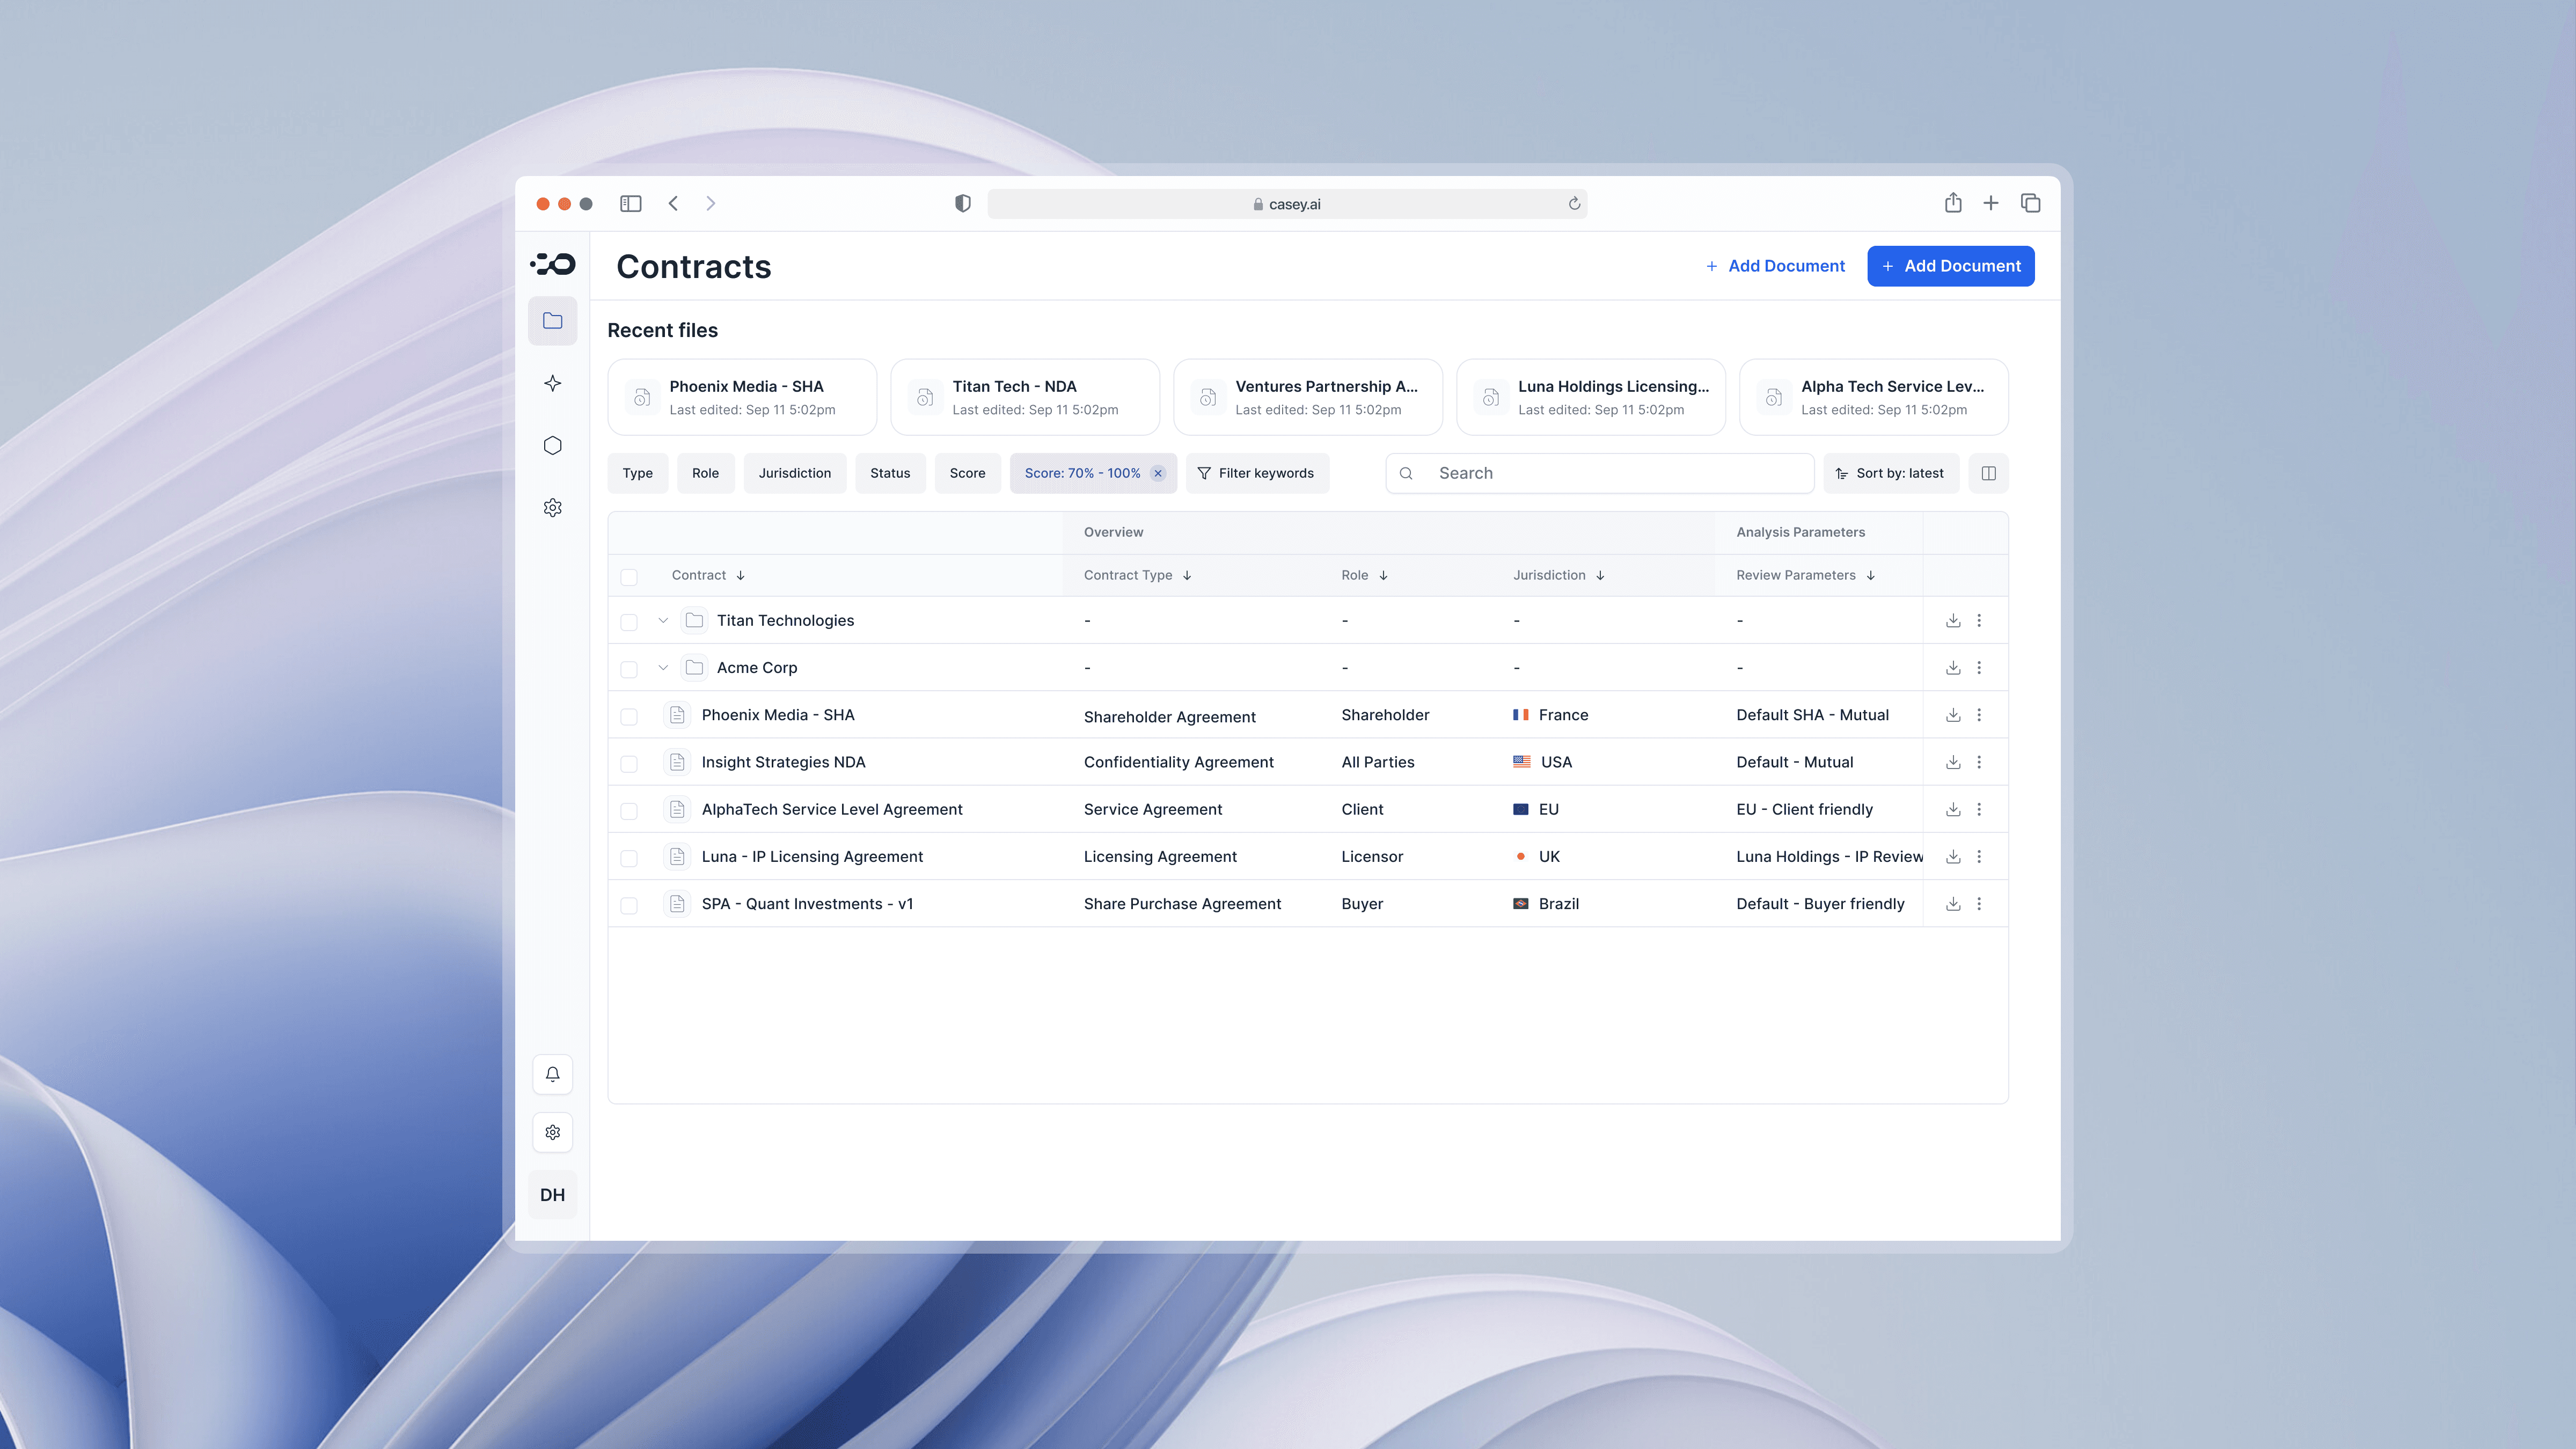The image size is (2576, 1449).
Task: Open the Sort by latest dropdown
Action: pos(1890,473)
